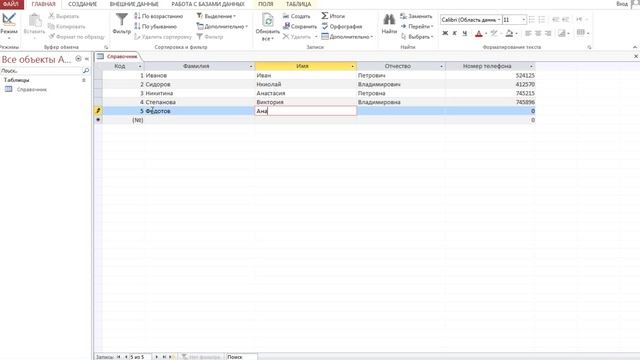This screenshot has height=360, width=640.
Task: Open the ФАЙЛ tab
Action: pos(11,4)
